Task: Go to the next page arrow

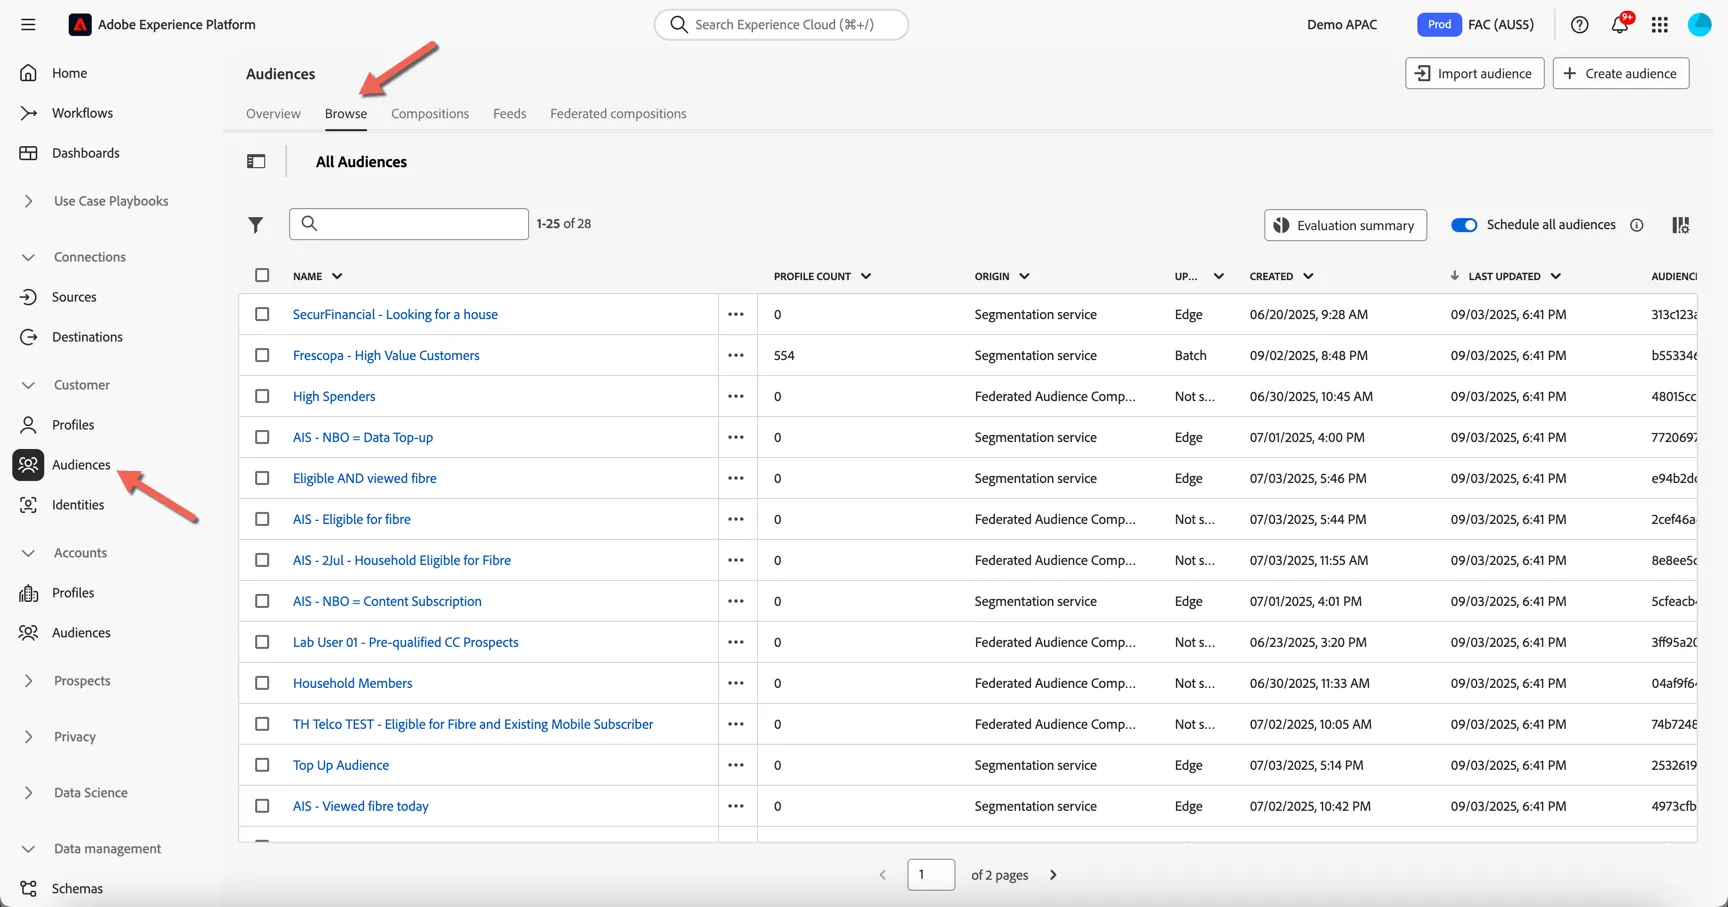Action: [1053, 875]
